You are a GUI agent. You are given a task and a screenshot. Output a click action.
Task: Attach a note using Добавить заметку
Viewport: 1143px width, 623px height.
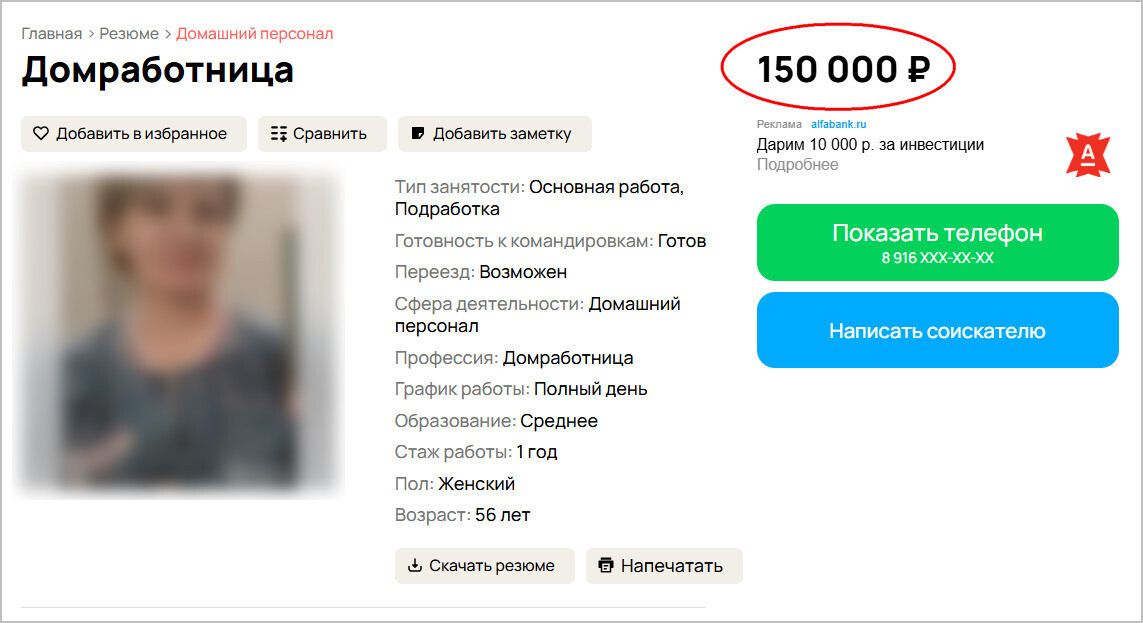click(494, 133)
